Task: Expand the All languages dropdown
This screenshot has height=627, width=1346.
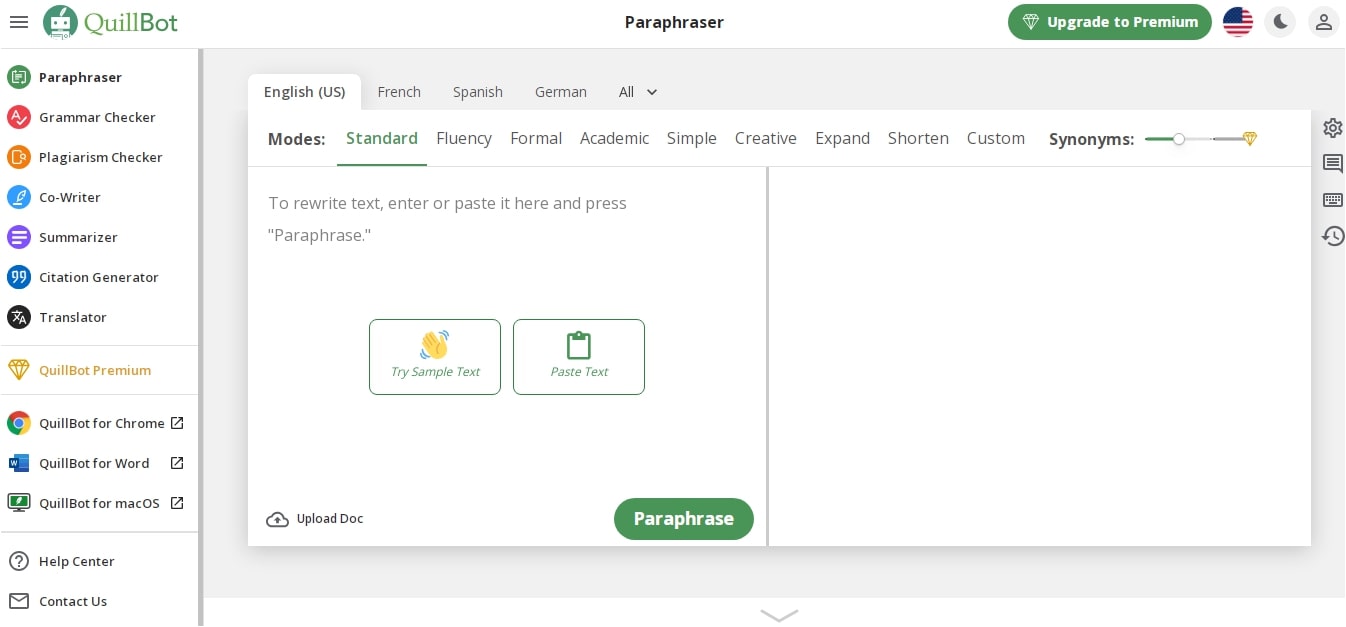Action: [638, 92]
